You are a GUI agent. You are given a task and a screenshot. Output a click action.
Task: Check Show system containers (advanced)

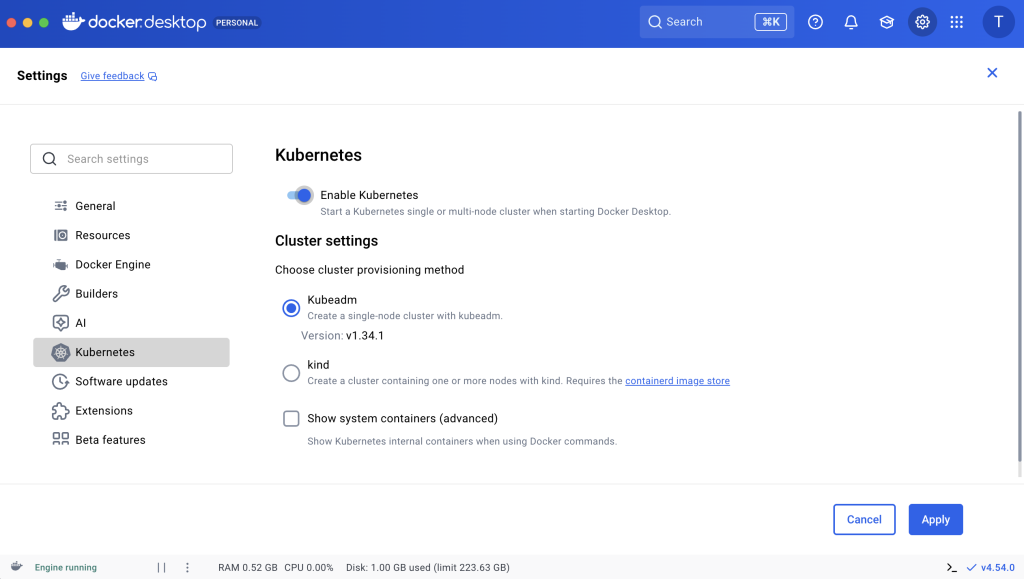pos(291,418)
